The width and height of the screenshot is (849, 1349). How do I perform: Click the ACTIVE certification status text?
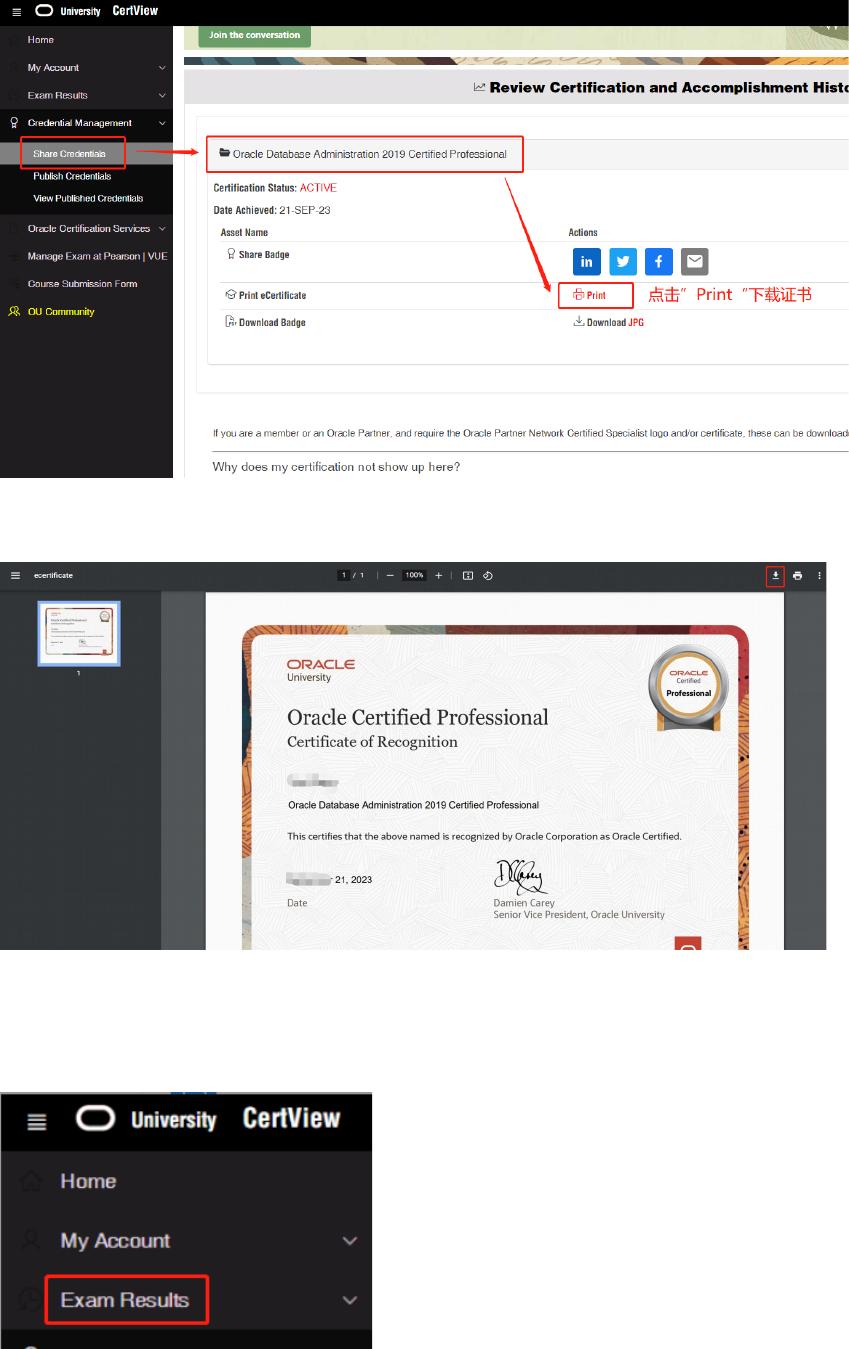[318, 188]
